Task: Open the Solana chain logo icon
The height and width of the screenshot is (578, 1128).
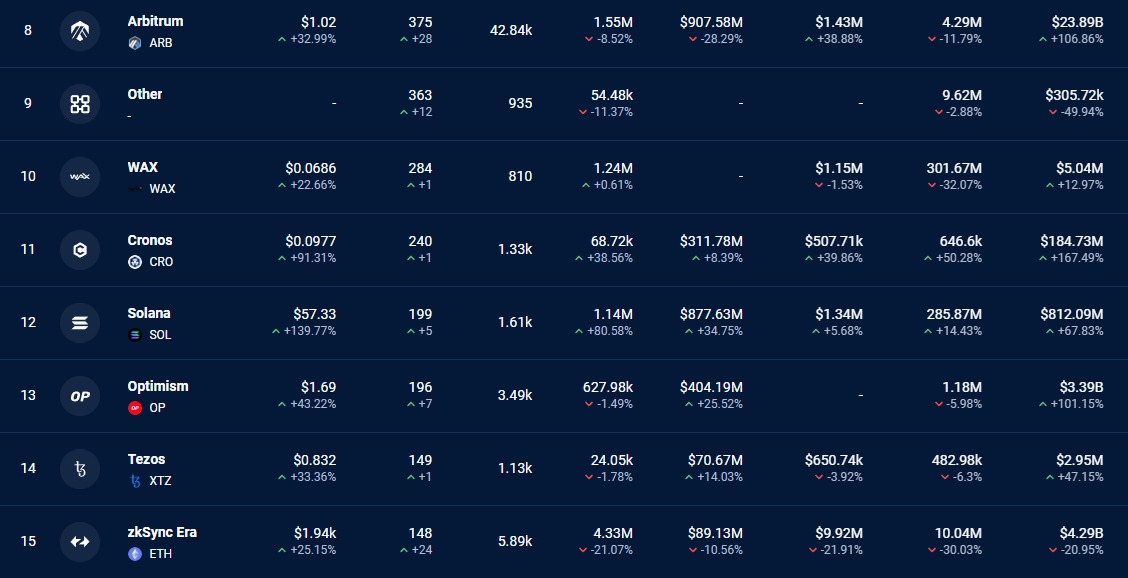Action: (x=80, y=322)
